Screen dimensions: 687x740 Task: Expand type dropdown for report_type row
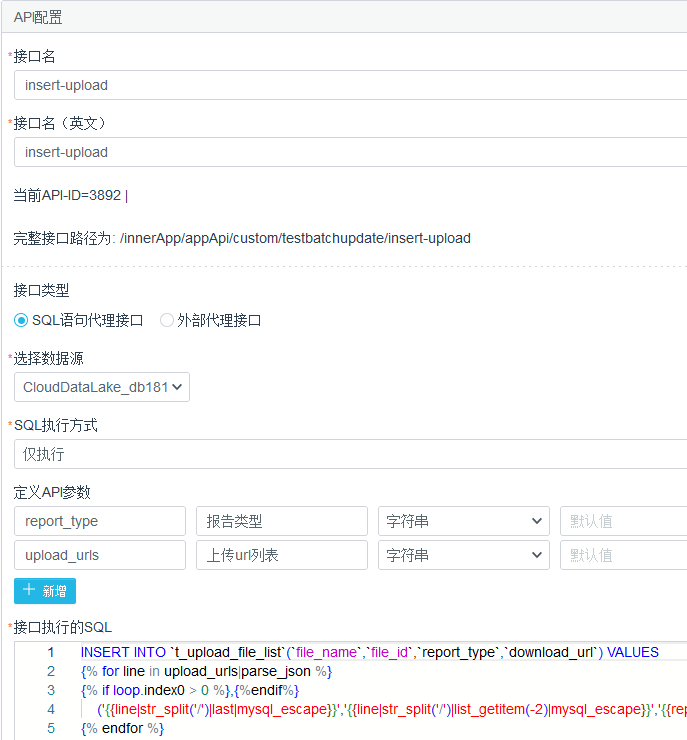(464, 521)
